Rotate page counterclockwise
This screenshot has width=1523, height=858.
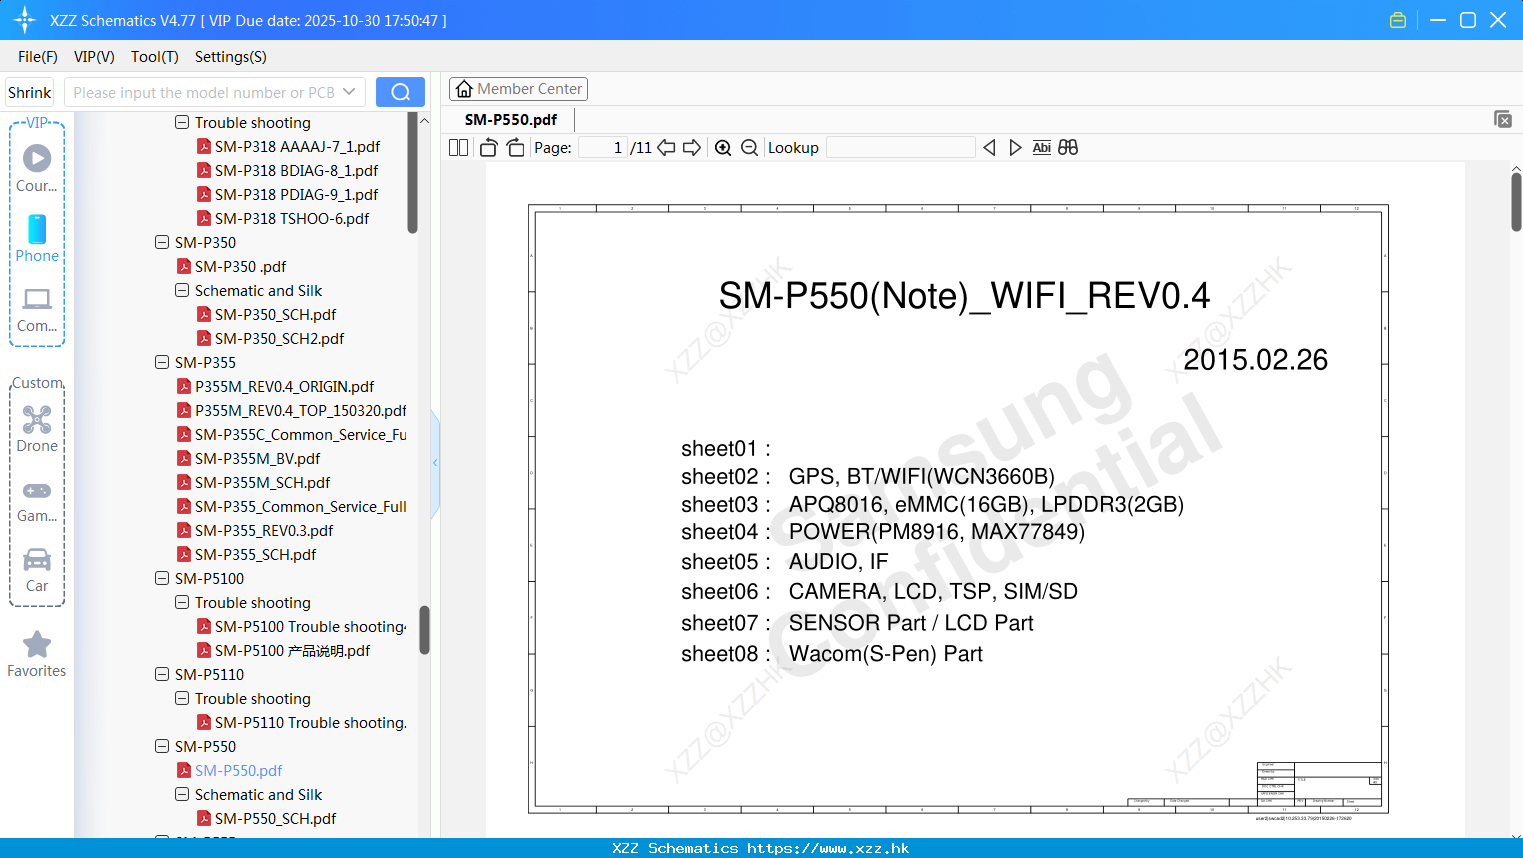[488, 148]
